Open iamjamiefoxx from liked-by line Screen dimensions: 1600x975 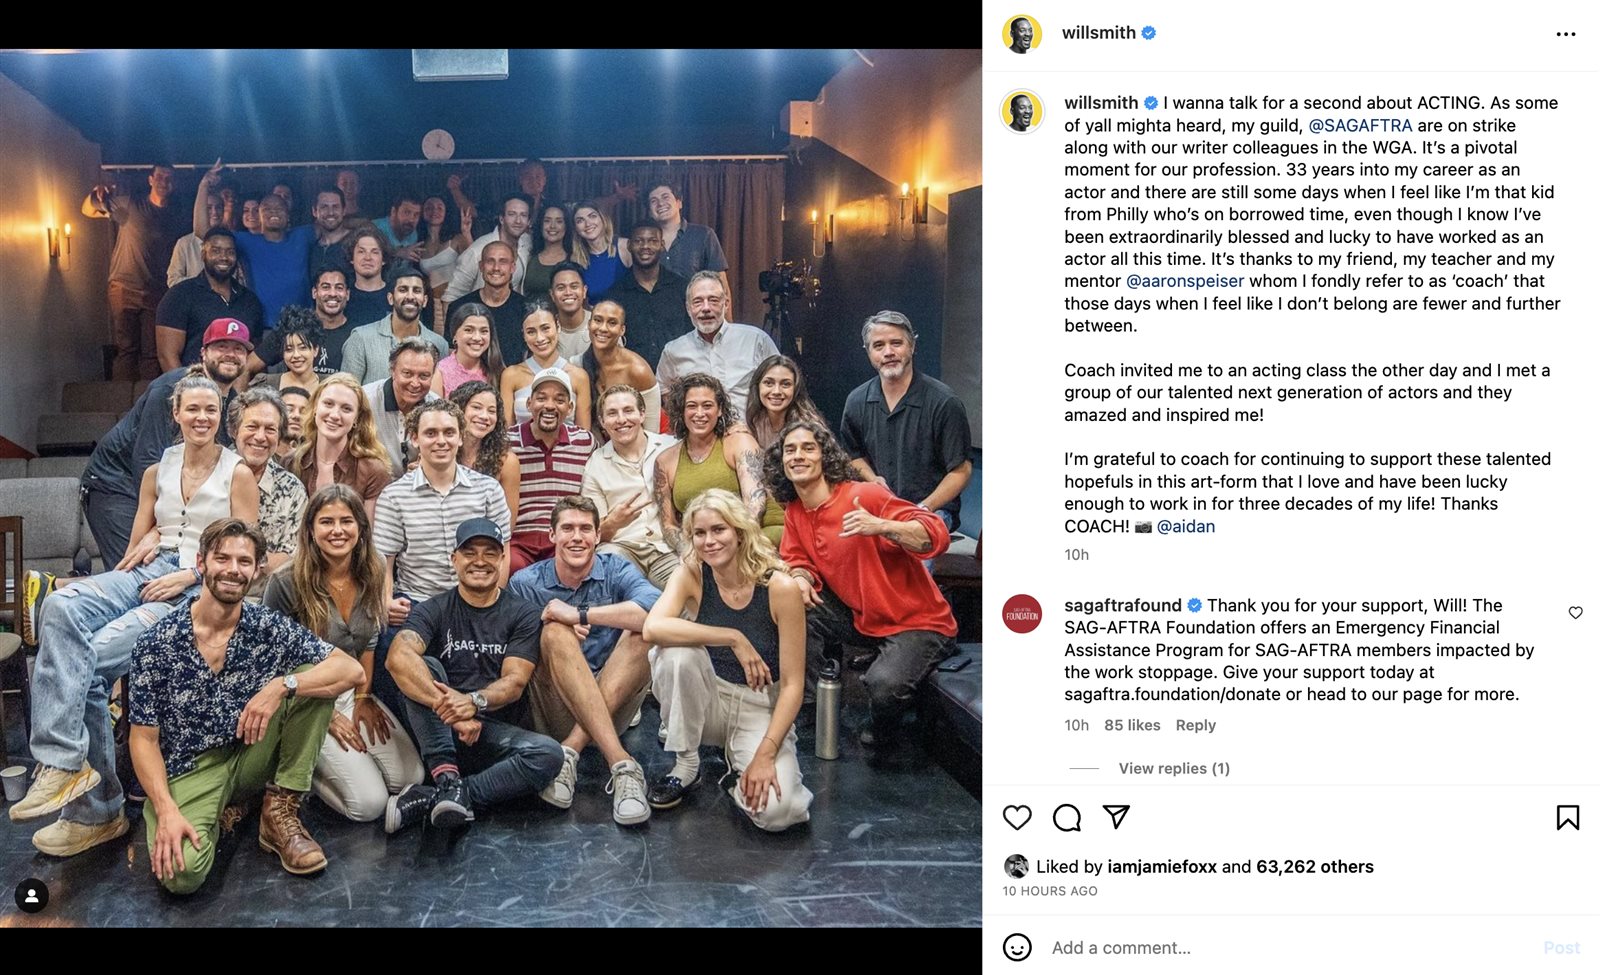coord(1162,867)
